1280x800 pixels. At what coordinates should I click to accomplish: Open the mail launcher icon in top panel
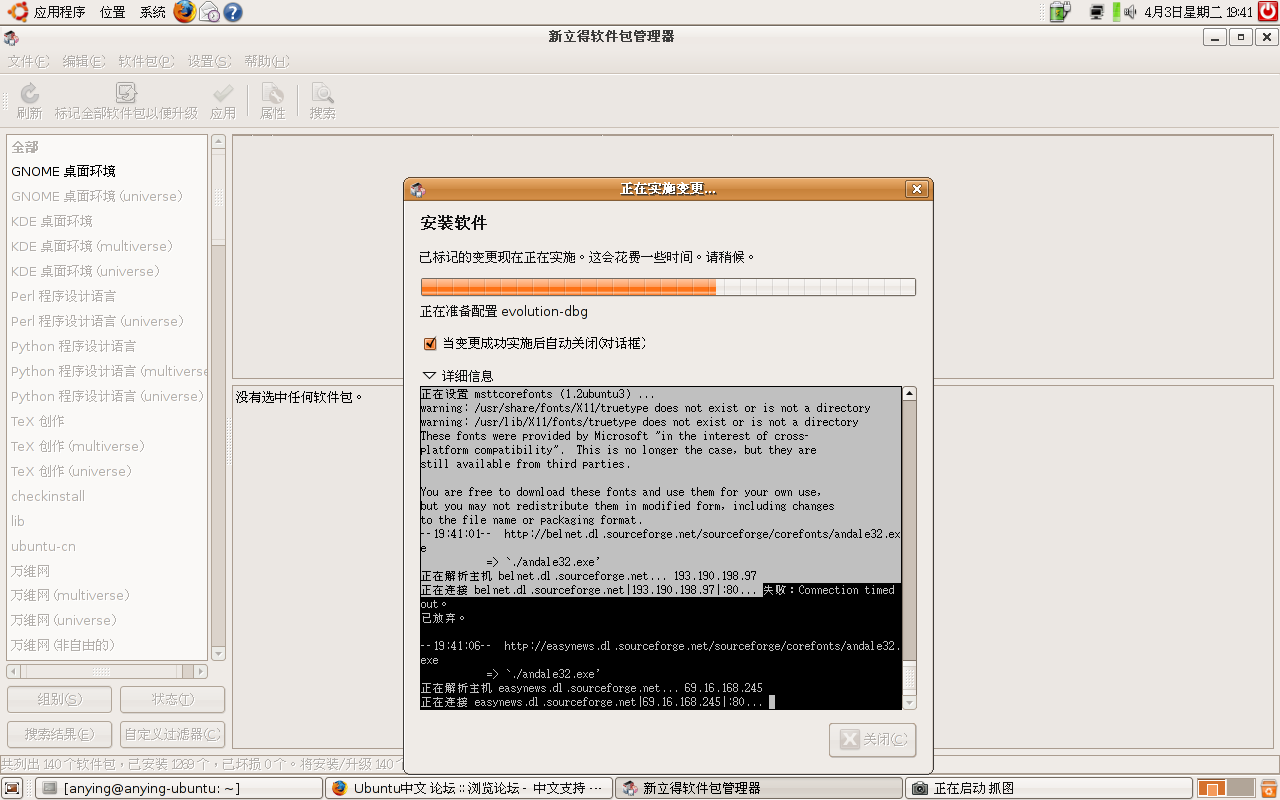pos(209,12)
